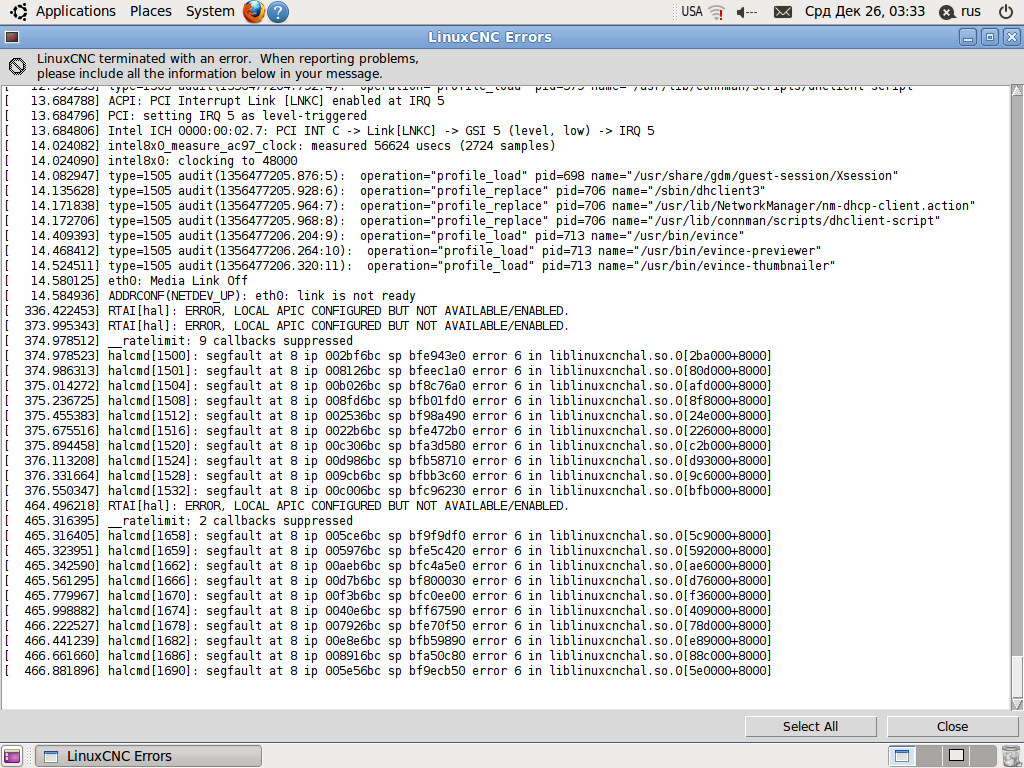Click 'PCI: setting IRQ 5 as level-triggered' line

[186, 116]
